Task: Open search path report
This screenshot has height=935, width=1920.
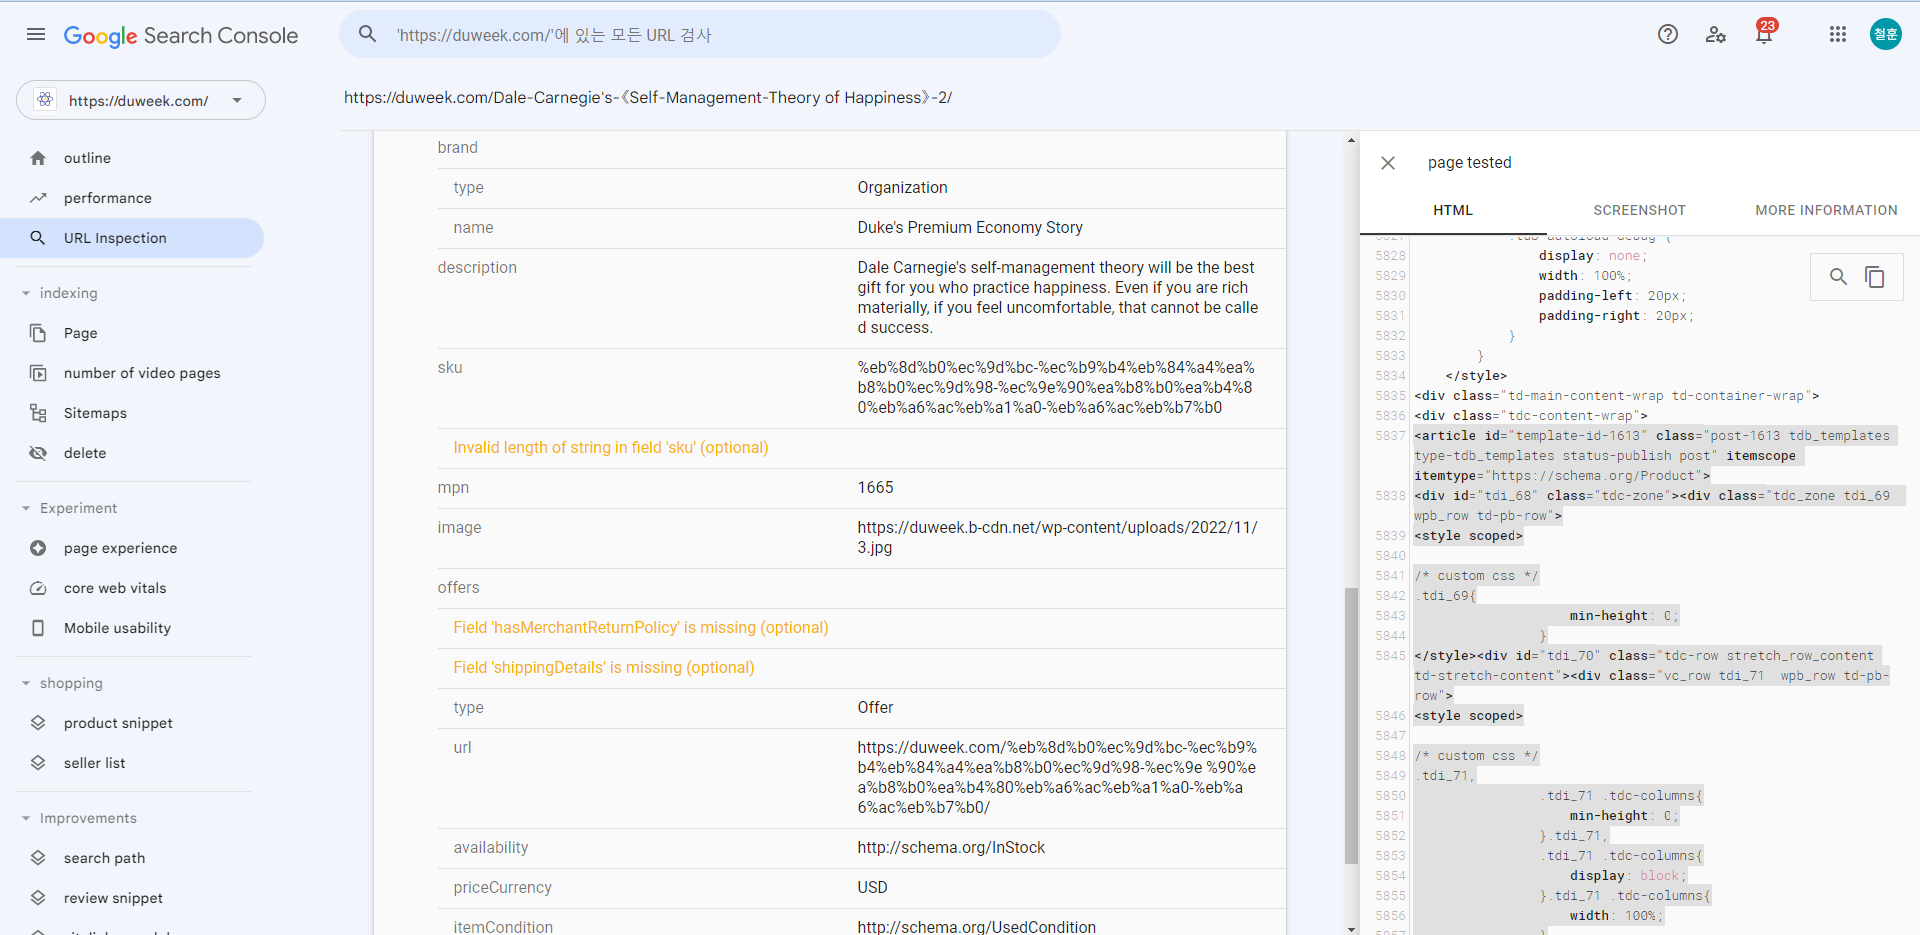Action: click(x=132, y=858)
